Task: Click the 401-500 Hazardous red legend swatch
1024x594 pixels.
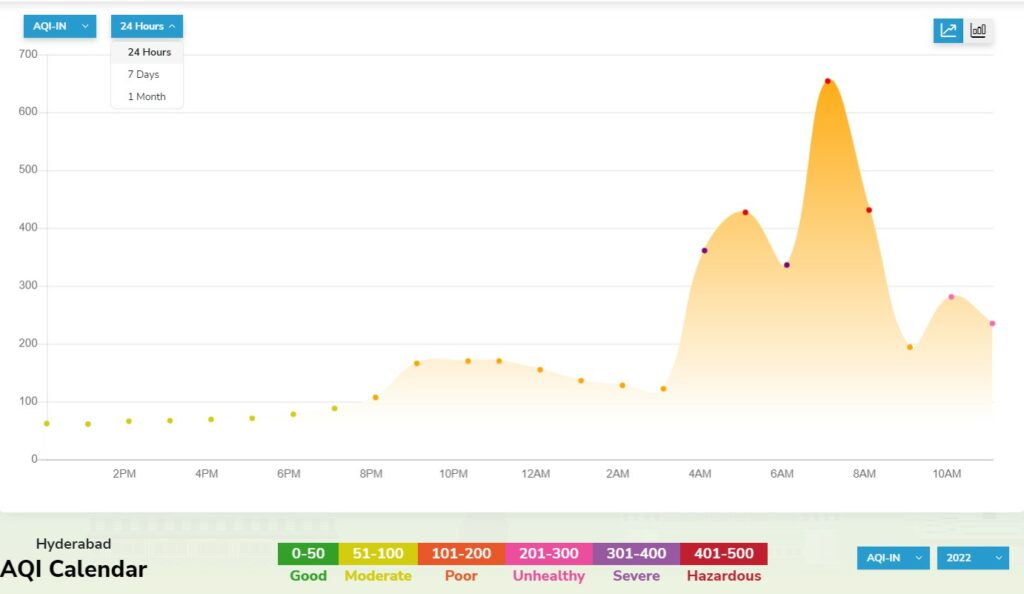Action: [724, 554]
